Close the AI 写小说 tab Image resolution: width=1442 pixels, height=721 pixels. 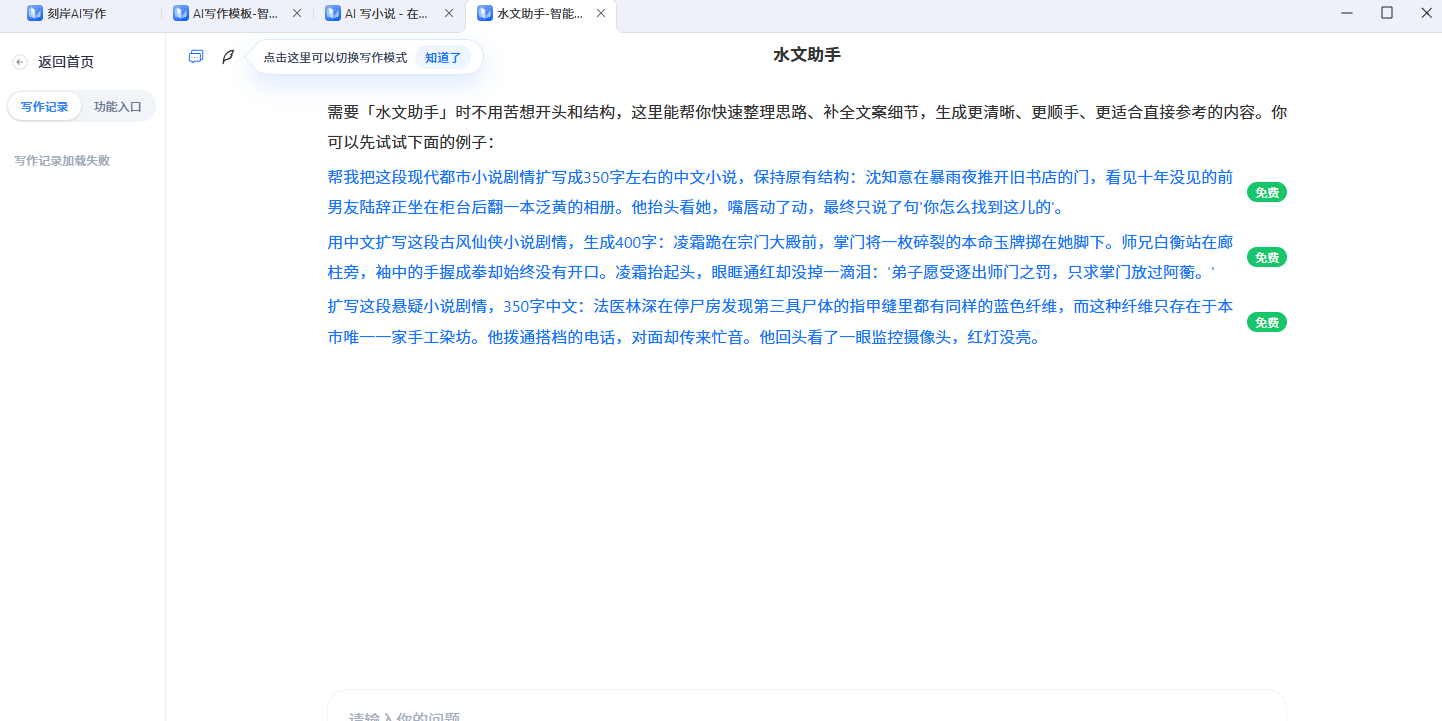click(449, 13)
